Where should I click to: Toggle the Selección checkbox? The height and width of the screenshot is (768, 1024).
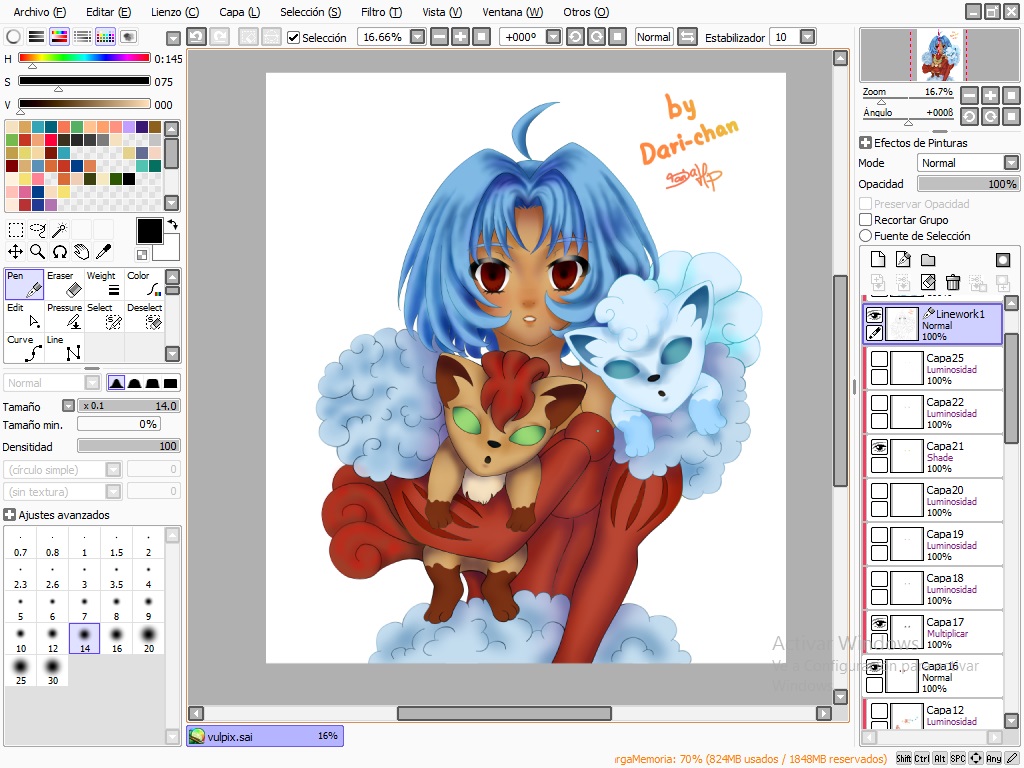294,37
